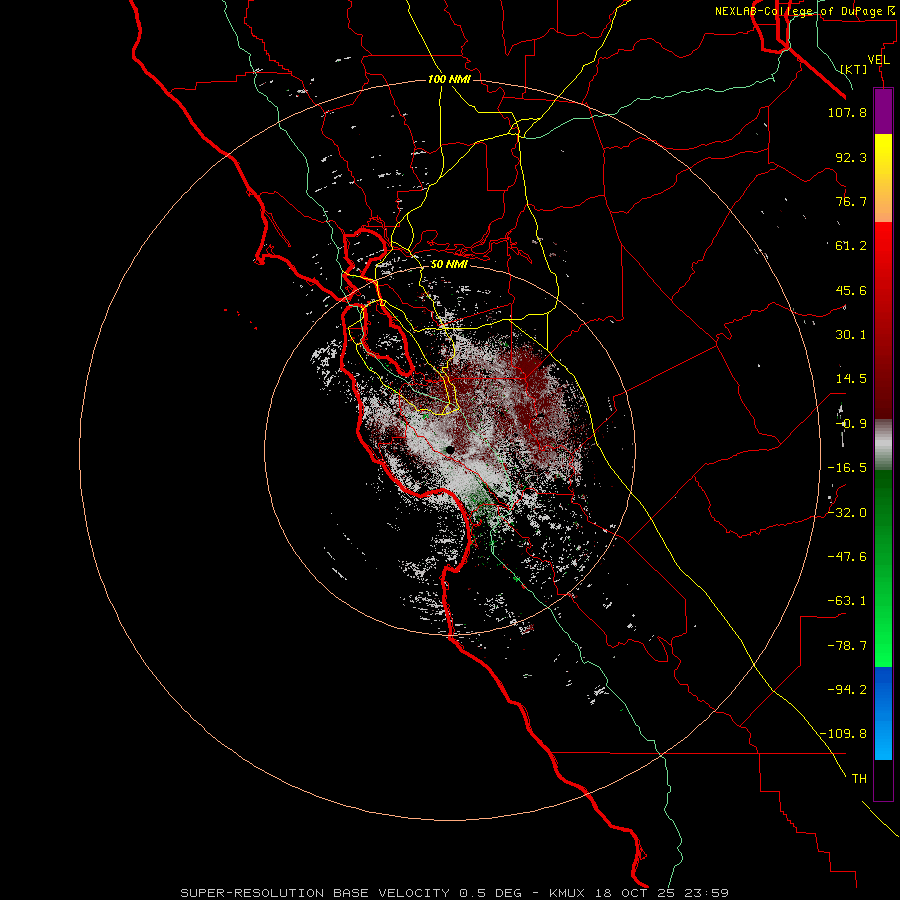Click the TH threshold label
900x900 pixels.
[859, 779]
